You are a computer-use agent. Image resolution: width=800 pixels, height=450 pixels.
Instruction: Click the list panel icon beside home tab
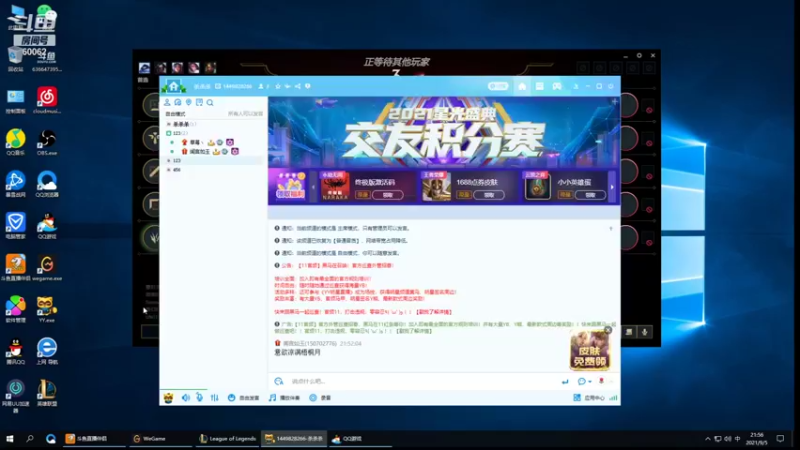click(539, 86)
